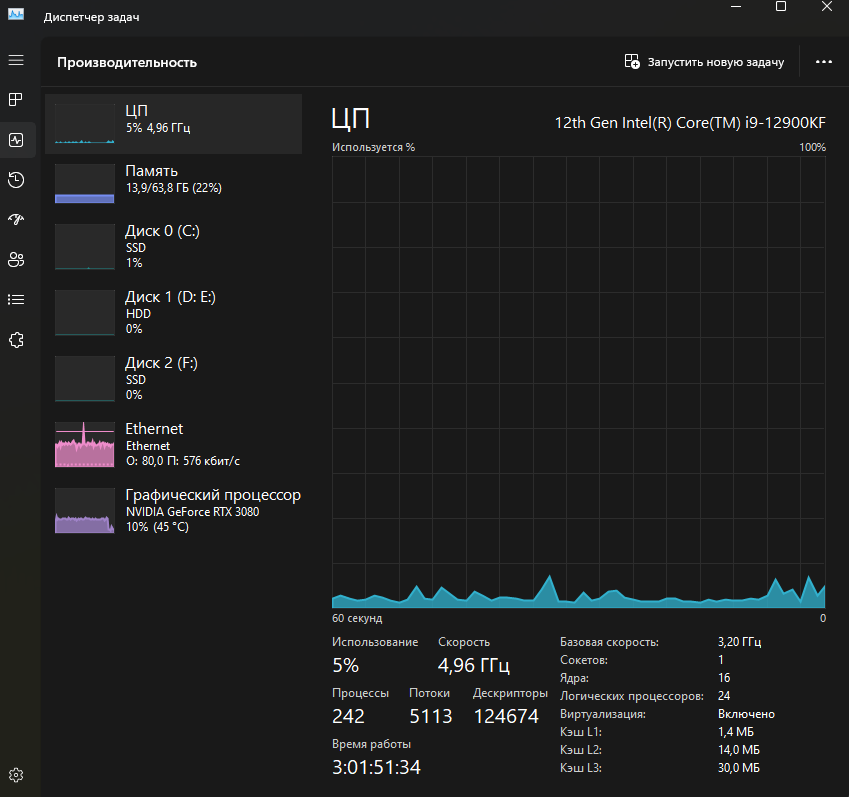Open Task Manager settings gear icon
This screenshot has width=849, height=797.
pos(16,775)
